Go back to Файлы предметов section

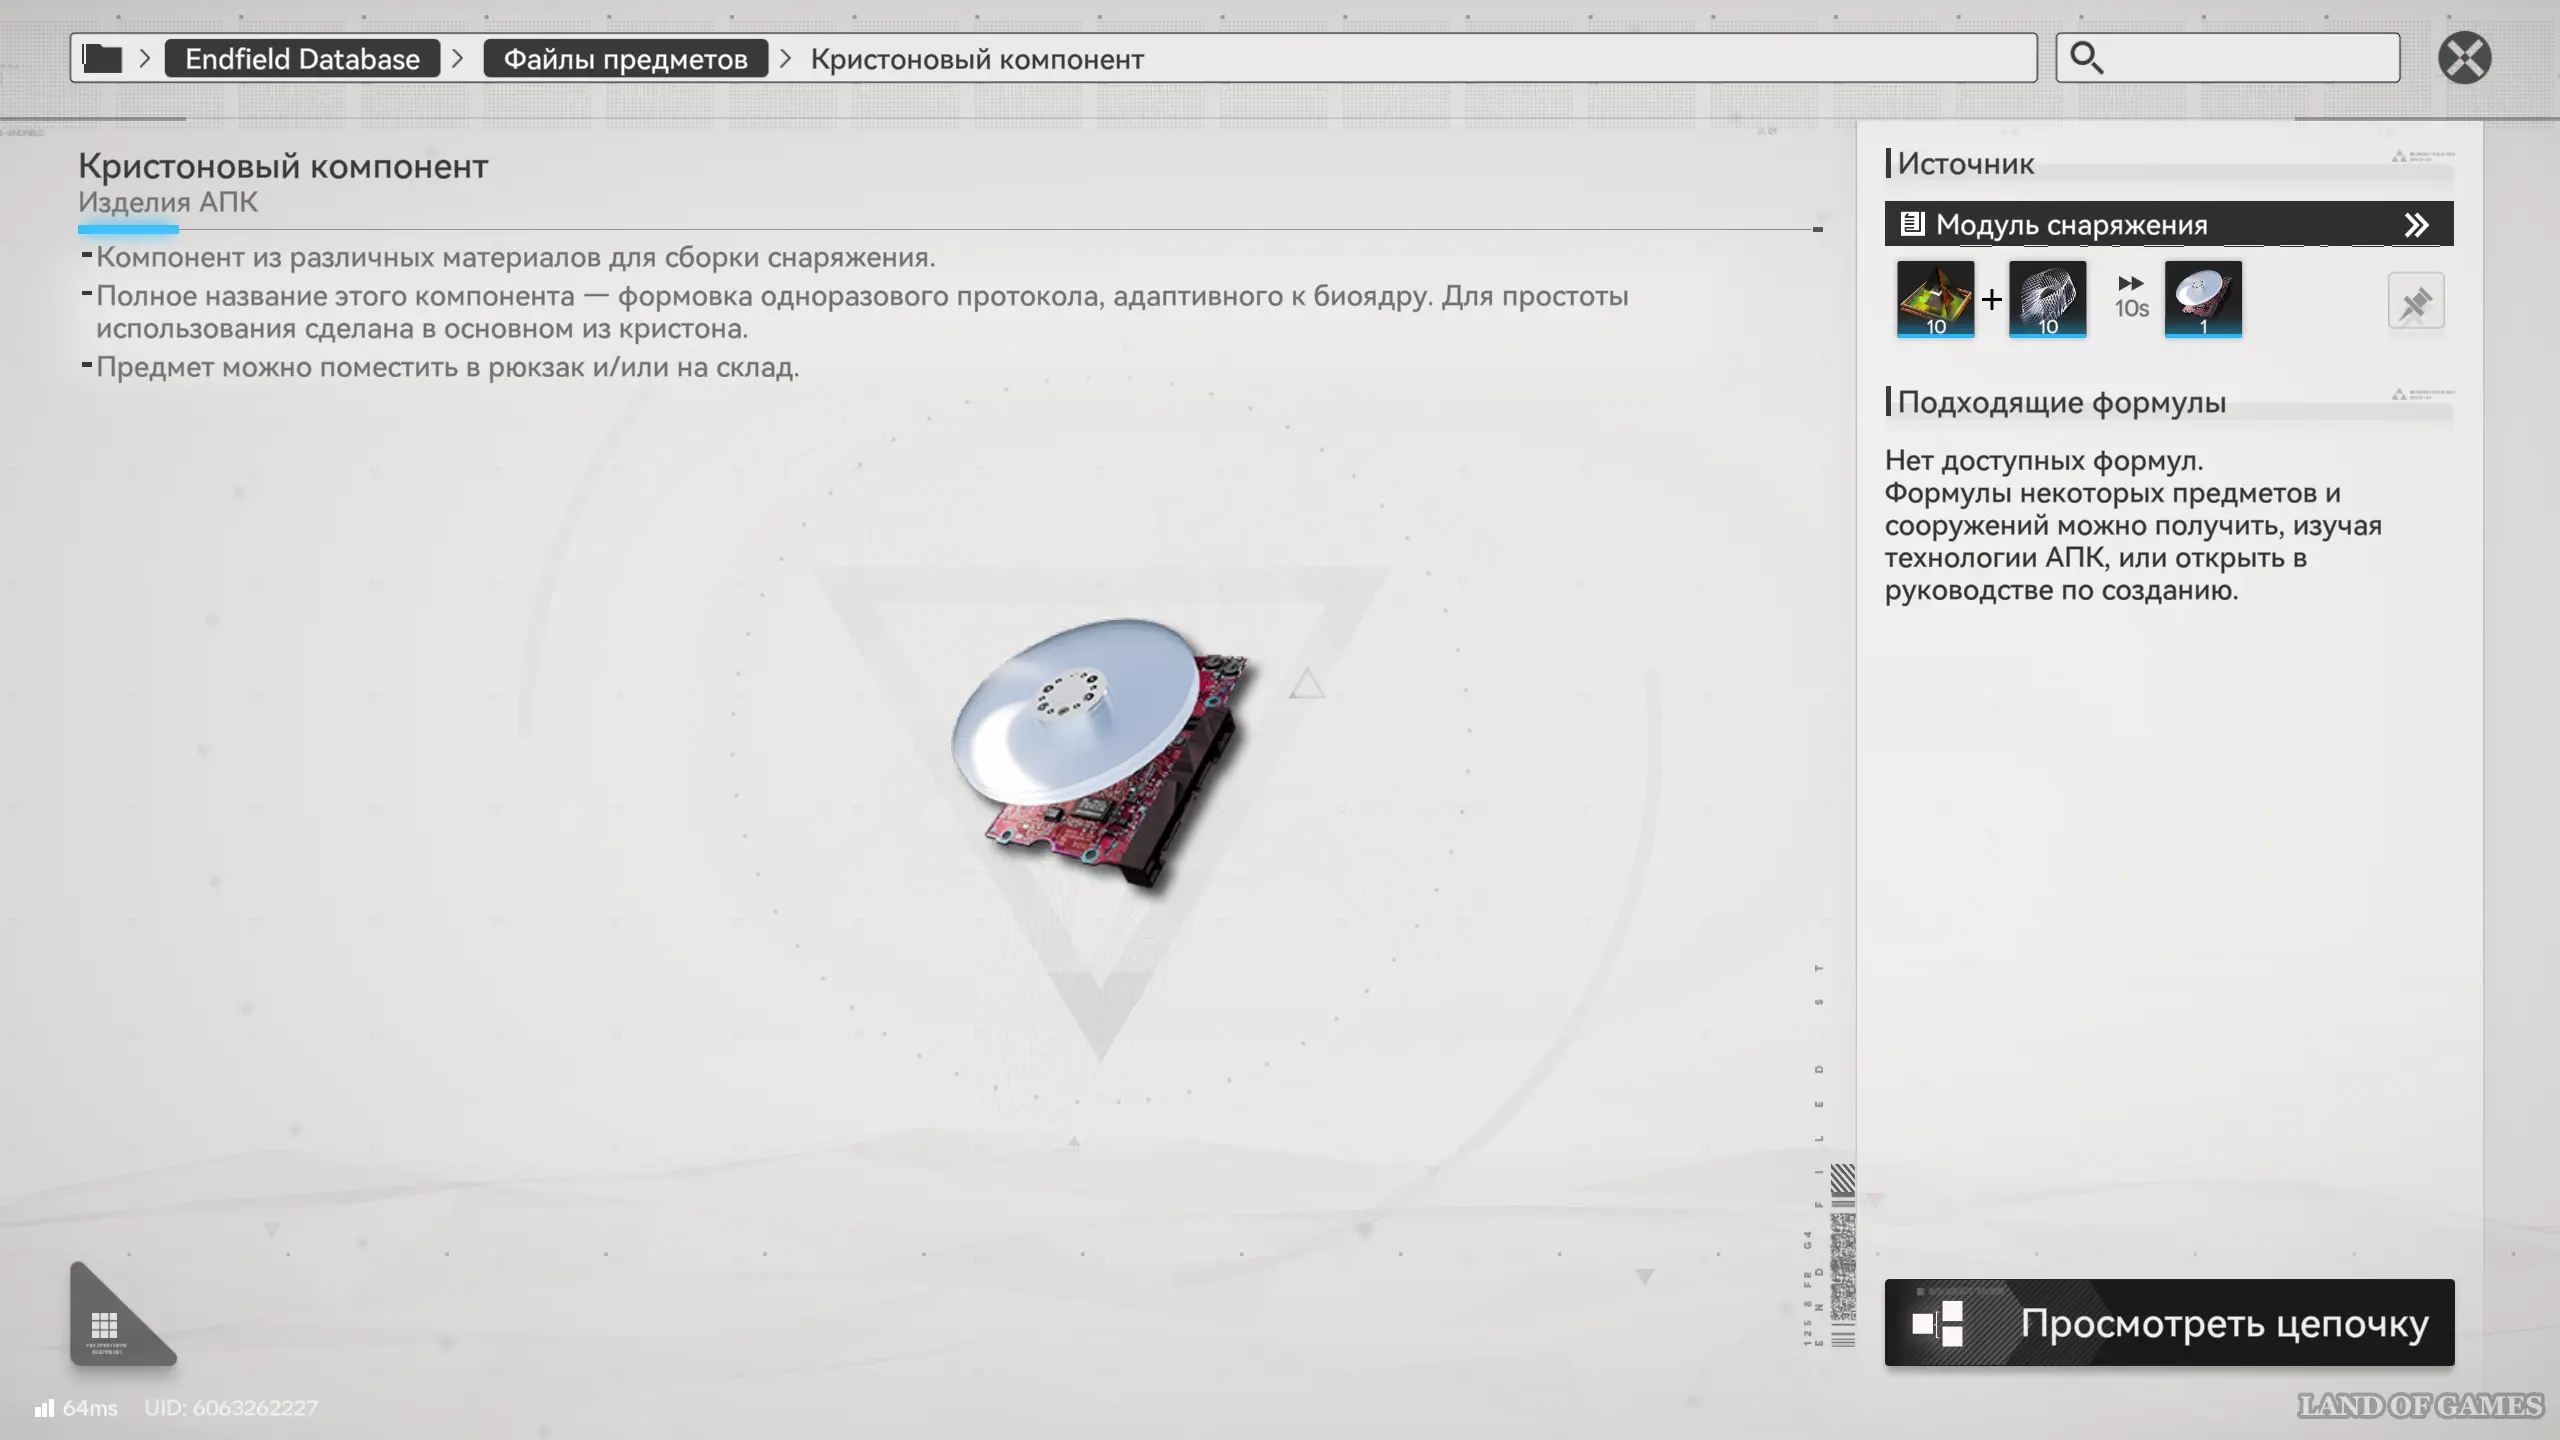click(625, 59)
